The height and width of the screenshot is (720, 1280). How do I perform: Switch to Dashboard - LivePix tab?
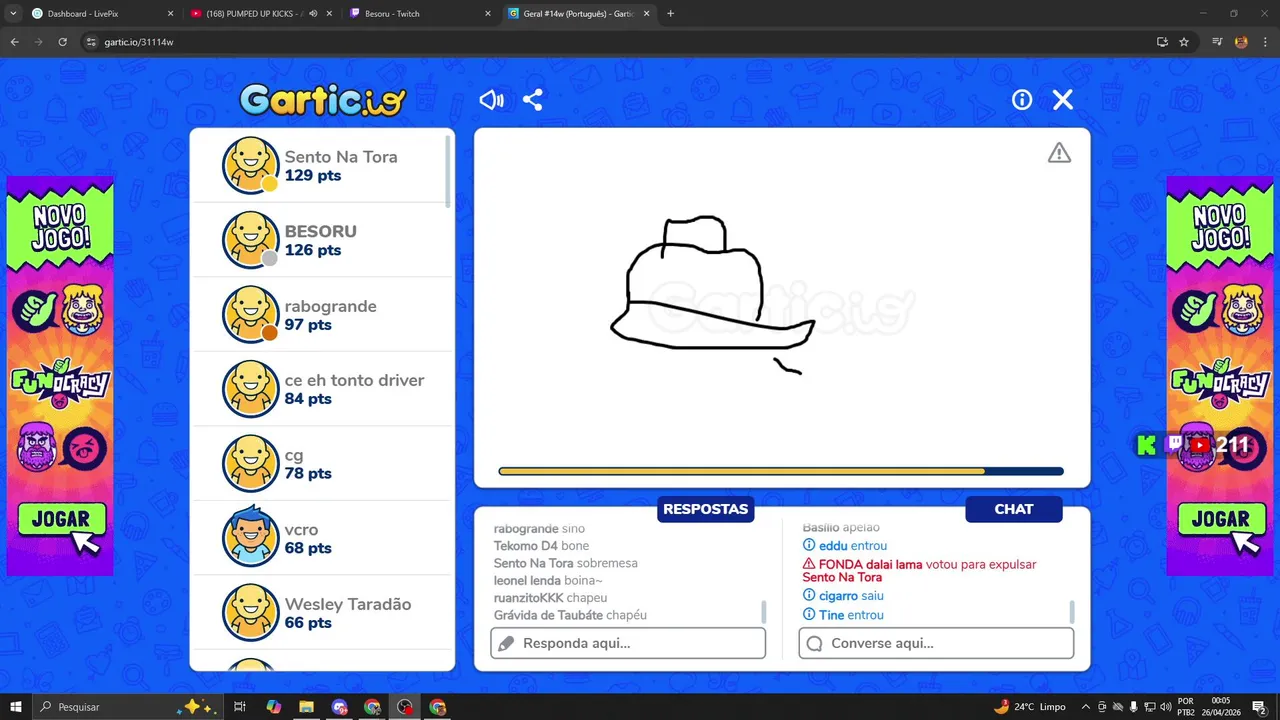pos(102,14)
